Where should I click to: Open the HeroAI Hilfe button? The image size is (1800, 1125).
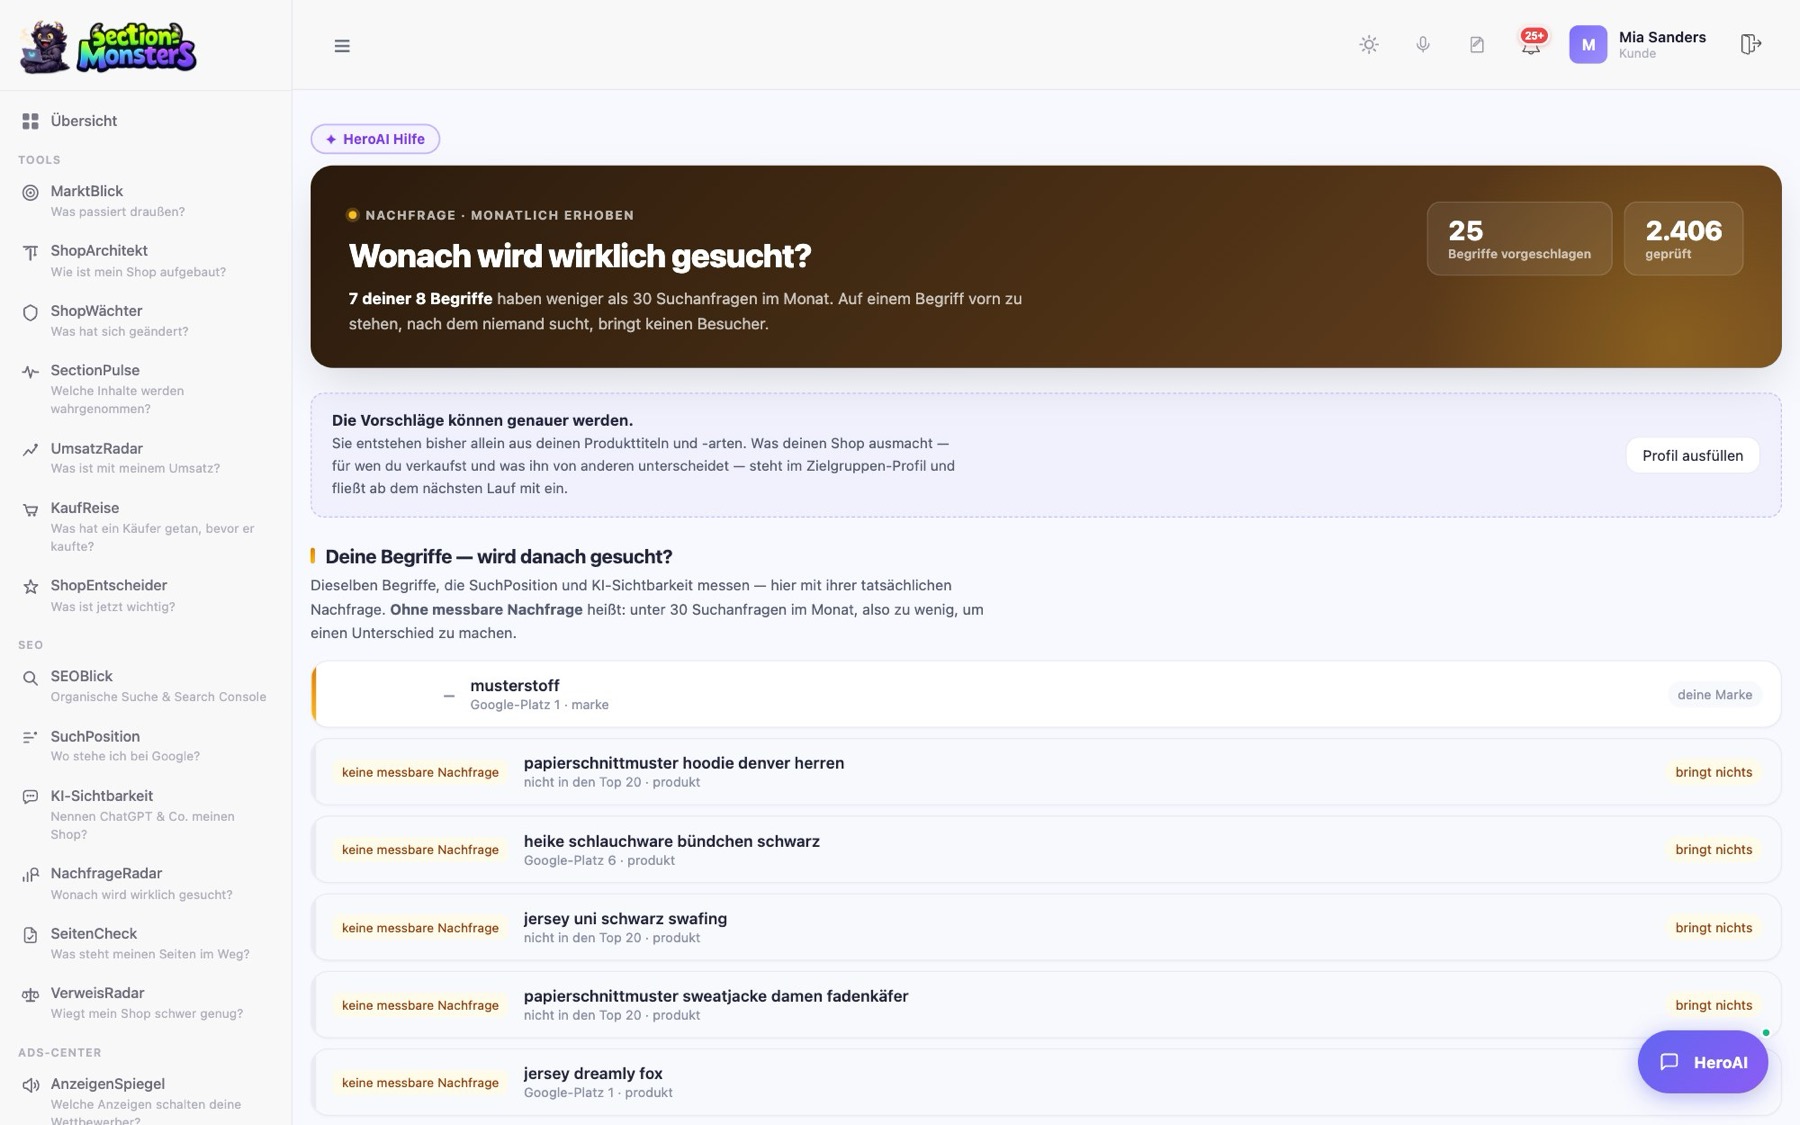375,139
